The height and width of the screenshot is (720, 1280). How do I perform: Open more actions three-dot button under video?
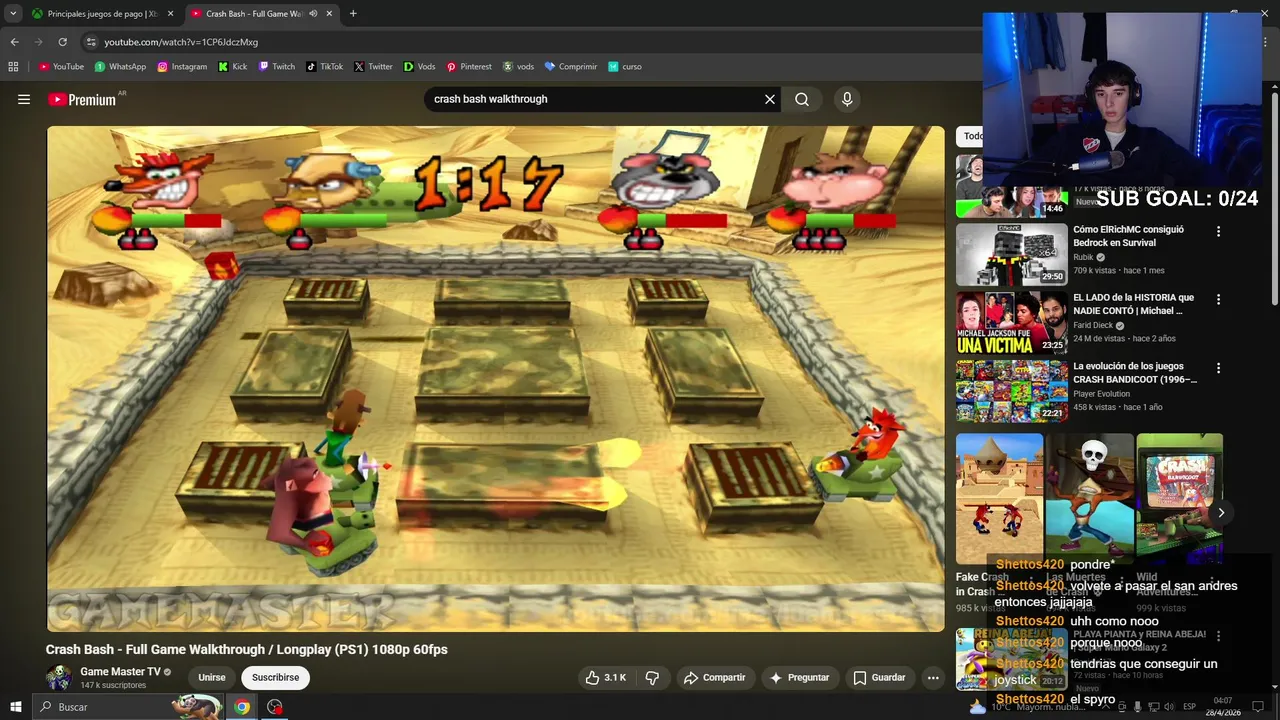(933, 677)
